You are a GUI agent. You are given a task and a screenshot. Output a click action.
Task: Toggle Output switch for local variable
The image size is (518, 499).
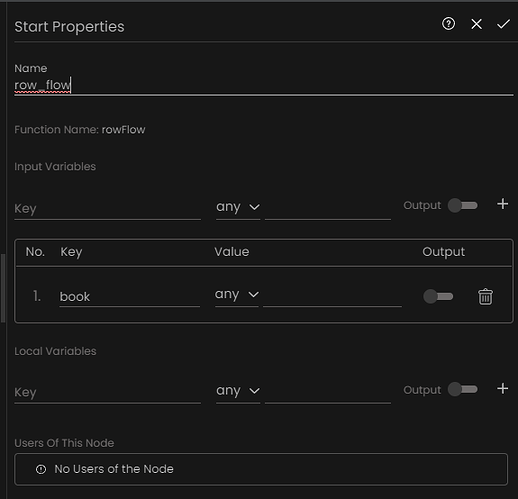(463, 389)
